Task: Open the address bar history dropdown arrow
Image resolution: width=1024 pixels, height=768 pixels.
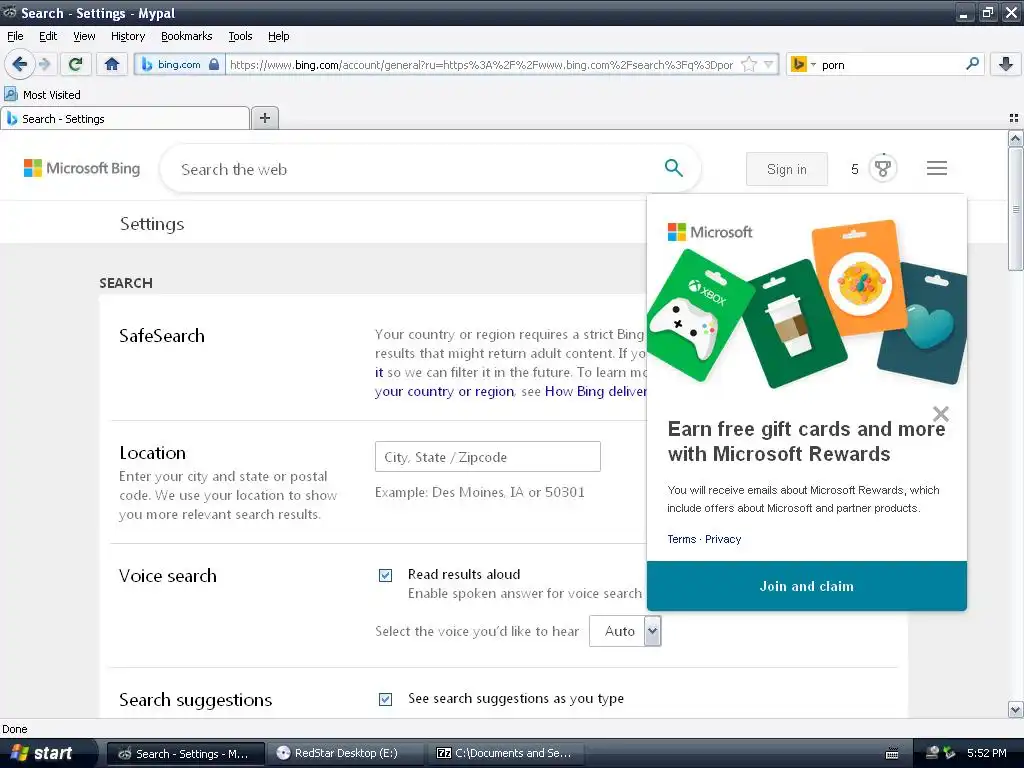Action: pos(769,64)
